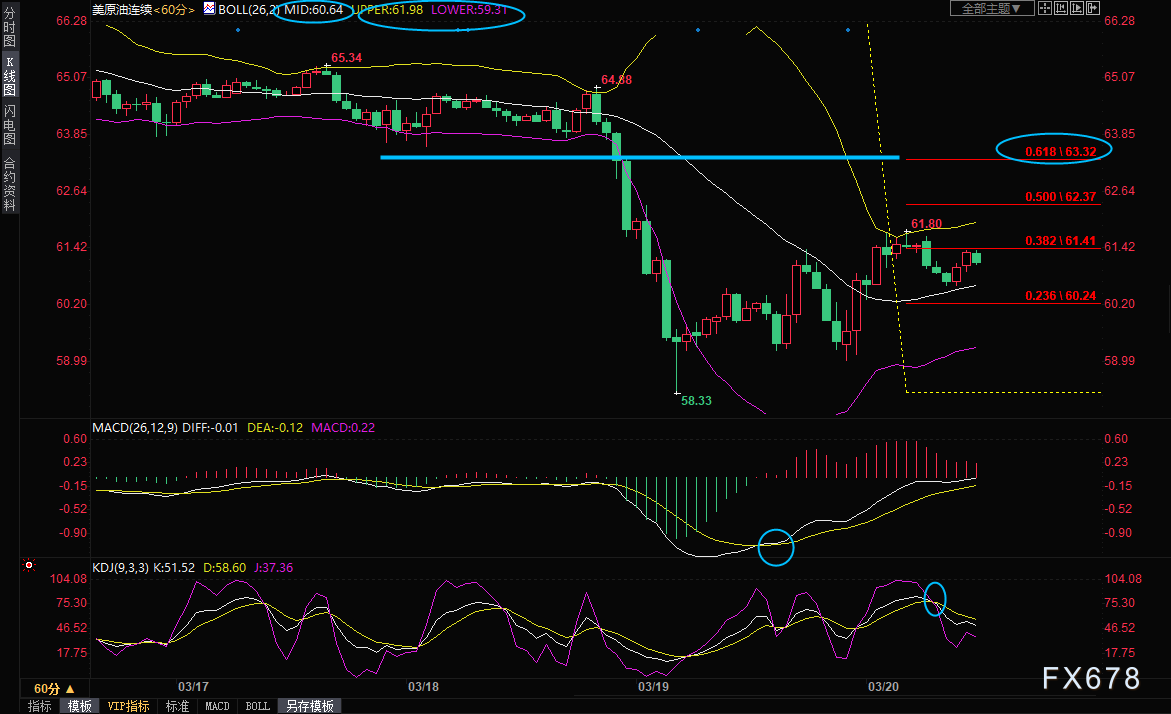Click the MACD(26,12,9) indicator label
This screenshot has width=1171, height=714.
coord(135,428)
